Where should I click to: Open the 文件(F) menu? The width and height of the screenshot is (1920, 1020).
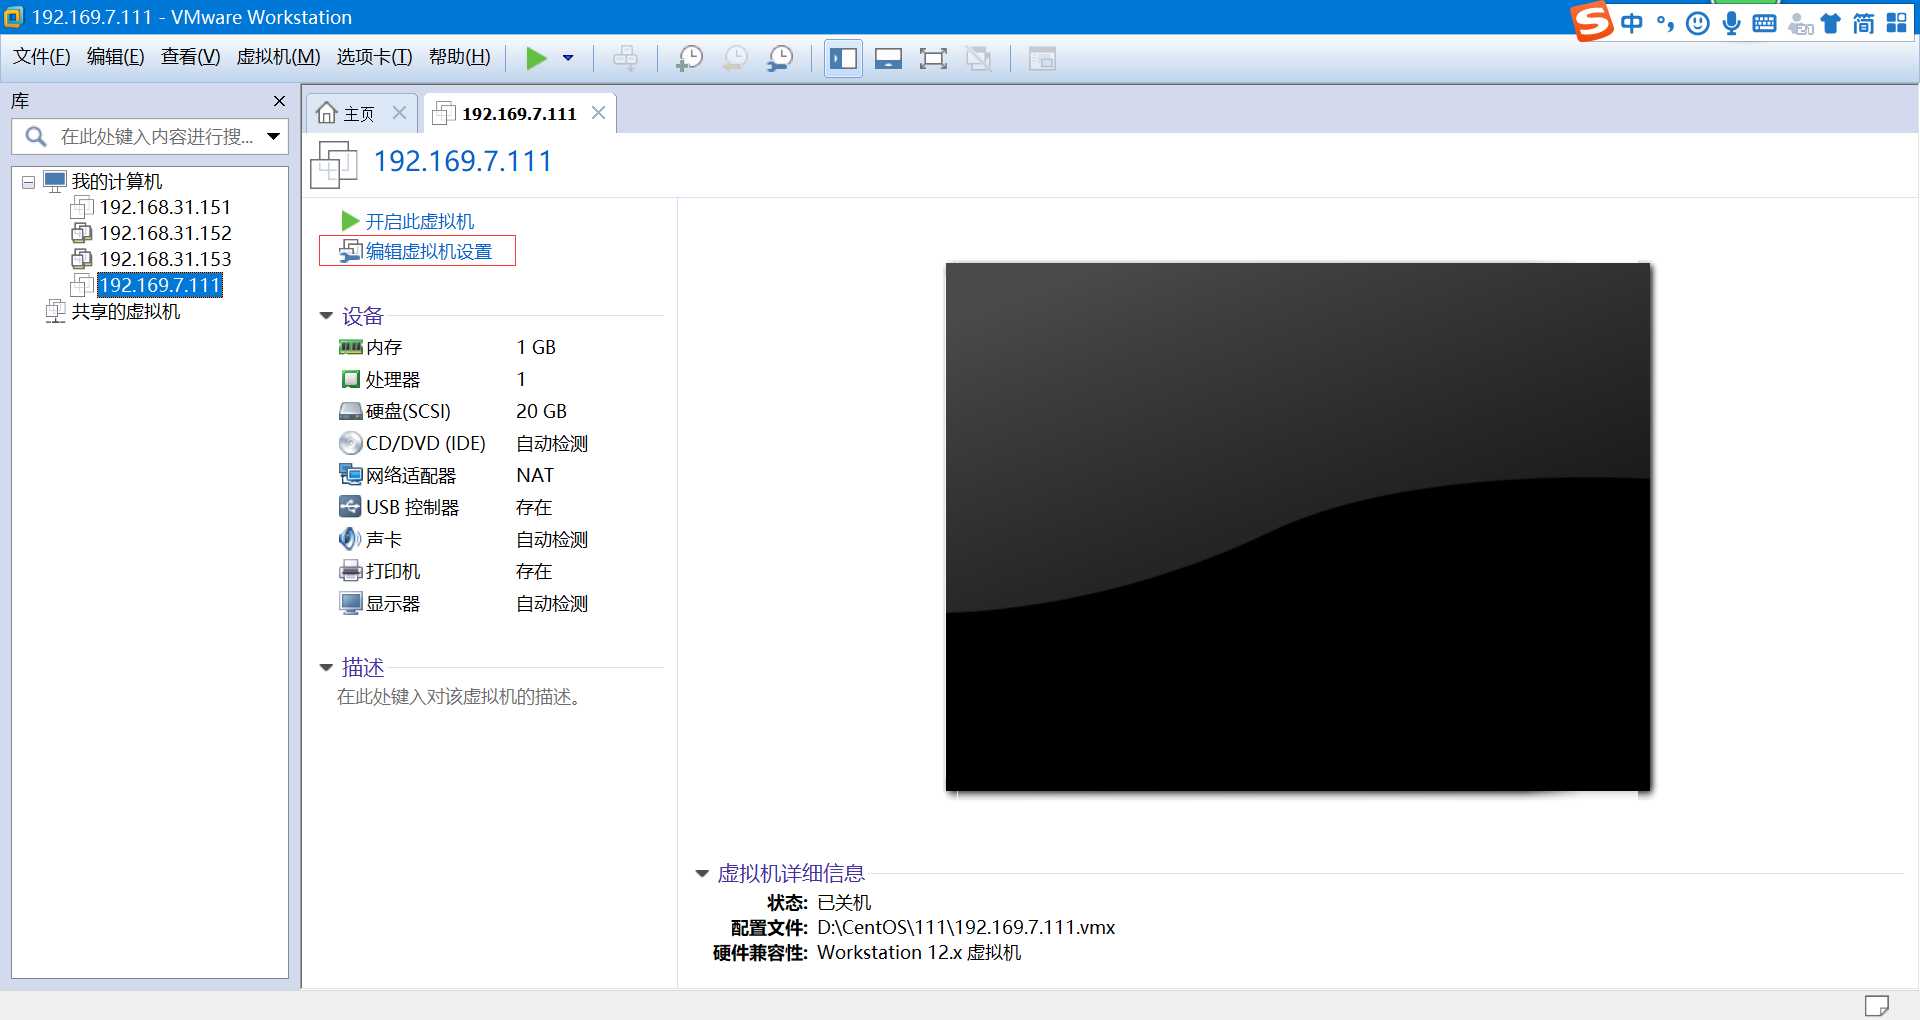(41, 57)
